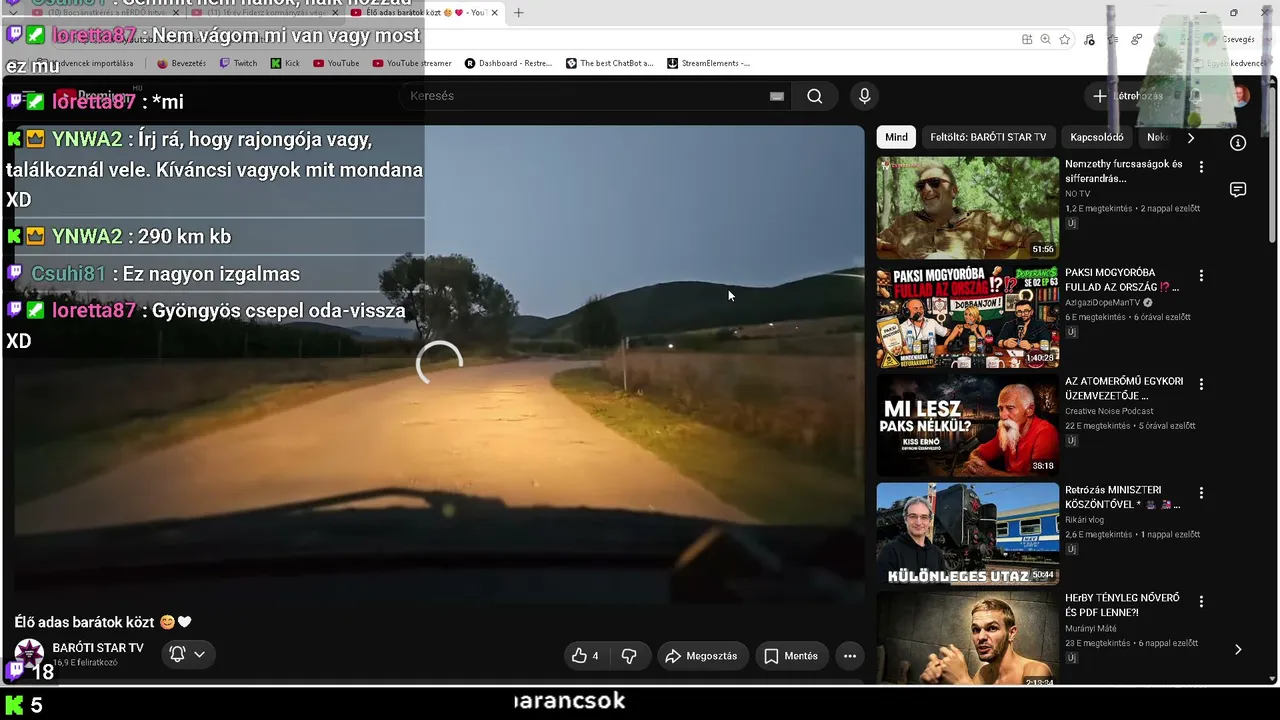Open the HErBY TÉNYLEG NŐVERŐ video thumbnail
The image size is (1280, 720).
pos(968,638)
